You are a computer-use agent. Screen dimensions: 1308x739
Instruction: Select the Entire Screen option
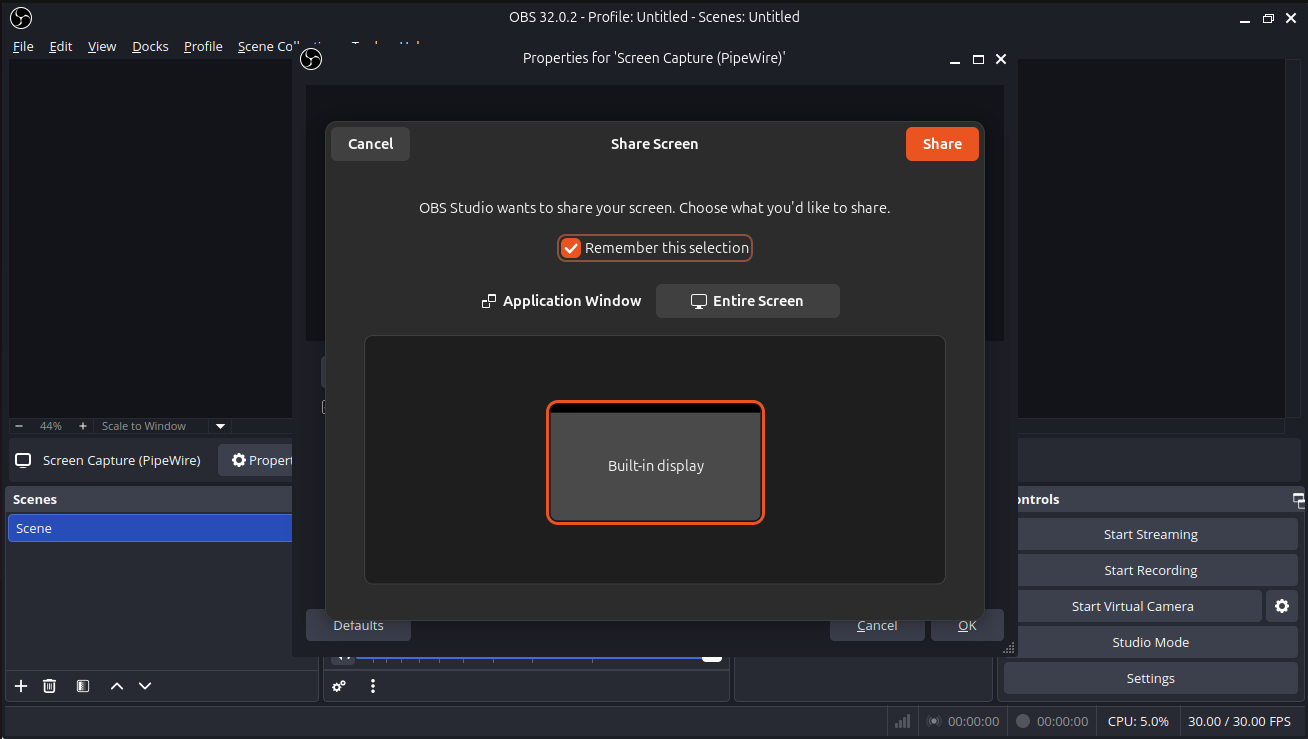point(747,301)
